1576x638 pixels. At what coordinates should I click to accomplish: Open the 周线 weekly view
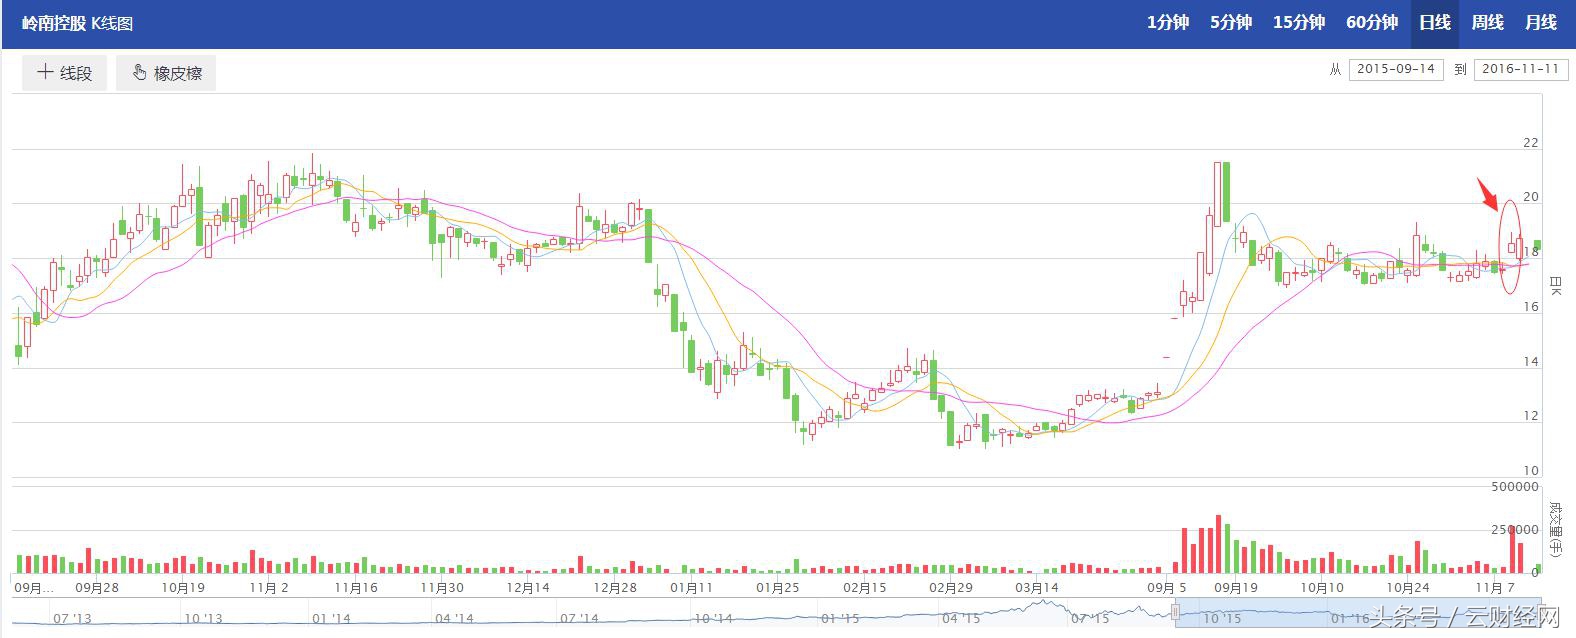[1487, 22]
